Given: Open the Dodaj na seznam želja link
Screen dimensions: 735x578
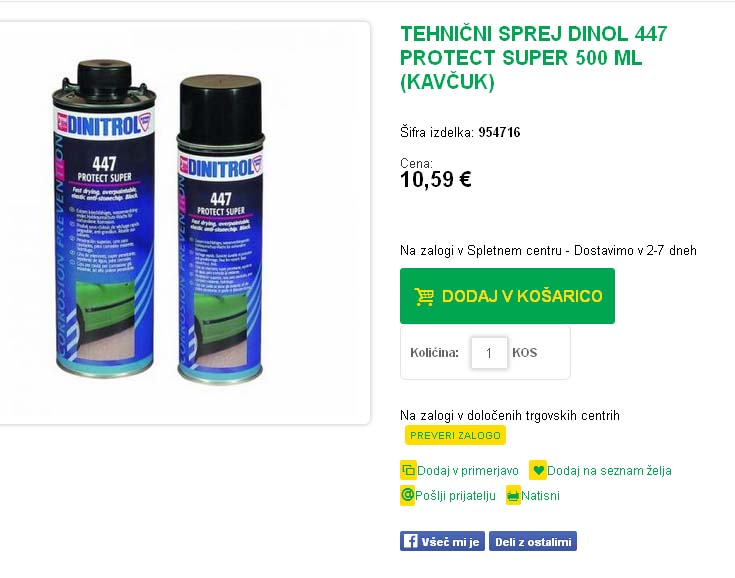Looking at the screenshot, I should click(x=609, y=471).
